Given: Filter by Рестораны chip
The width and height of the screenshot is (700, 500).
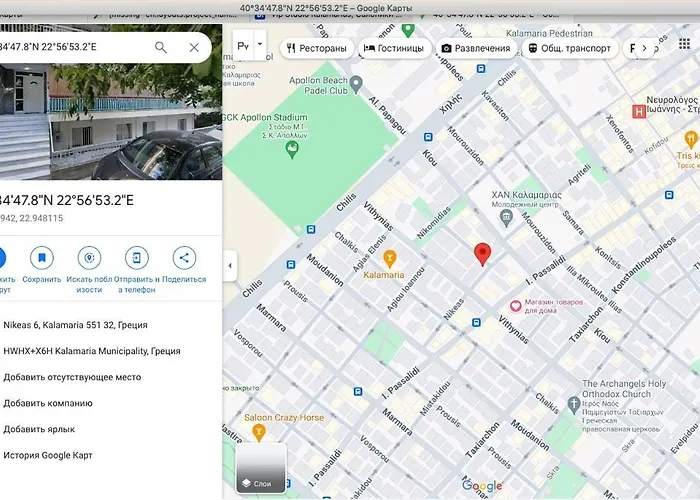Looking at the screenshot, I should [317, 48].
